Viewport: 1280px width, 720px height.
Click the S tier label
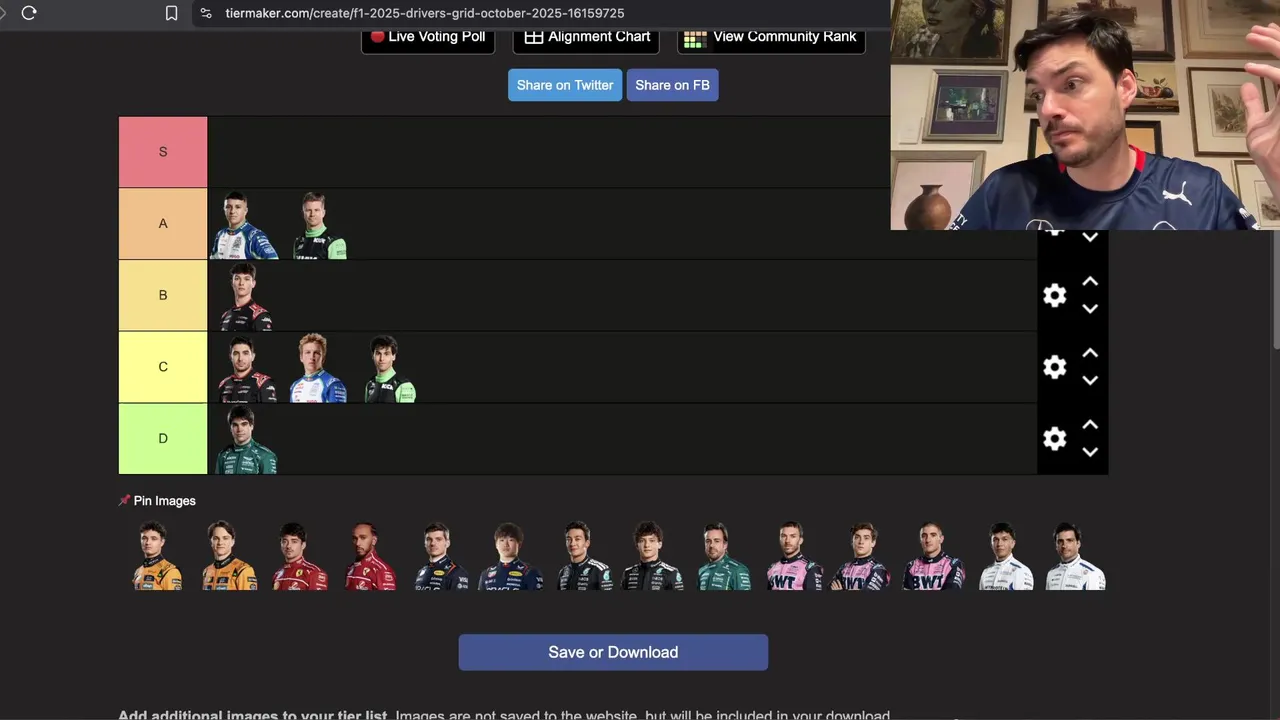tap(163, 152)
